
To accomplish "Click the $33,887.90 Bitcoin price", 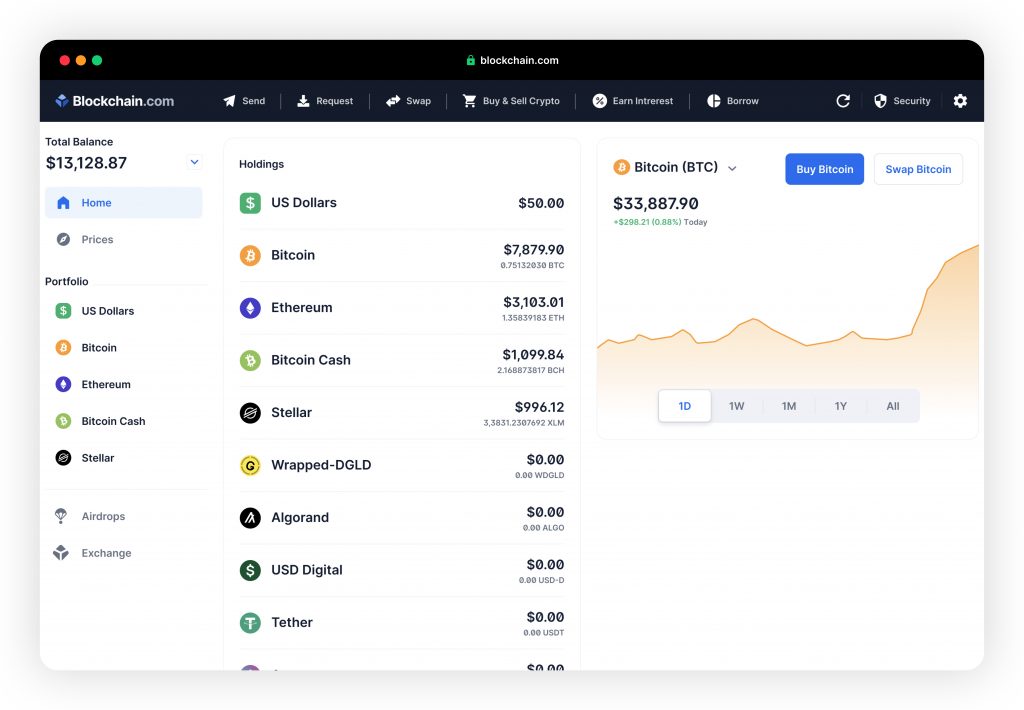I will (656, 204).
